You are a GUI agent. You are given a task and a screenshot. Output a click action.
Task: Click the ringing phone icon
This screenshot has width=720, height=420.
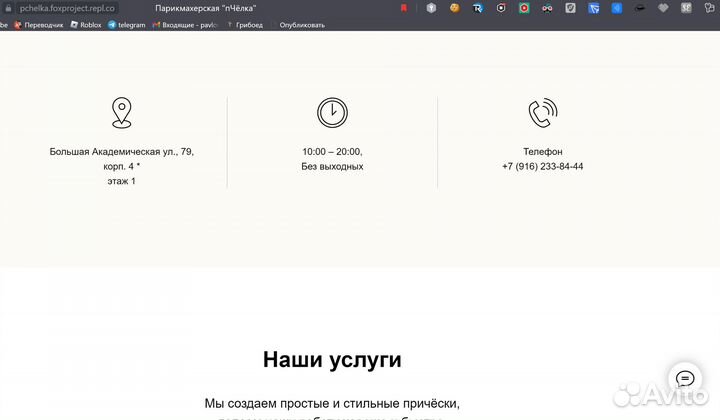[543, 112]
